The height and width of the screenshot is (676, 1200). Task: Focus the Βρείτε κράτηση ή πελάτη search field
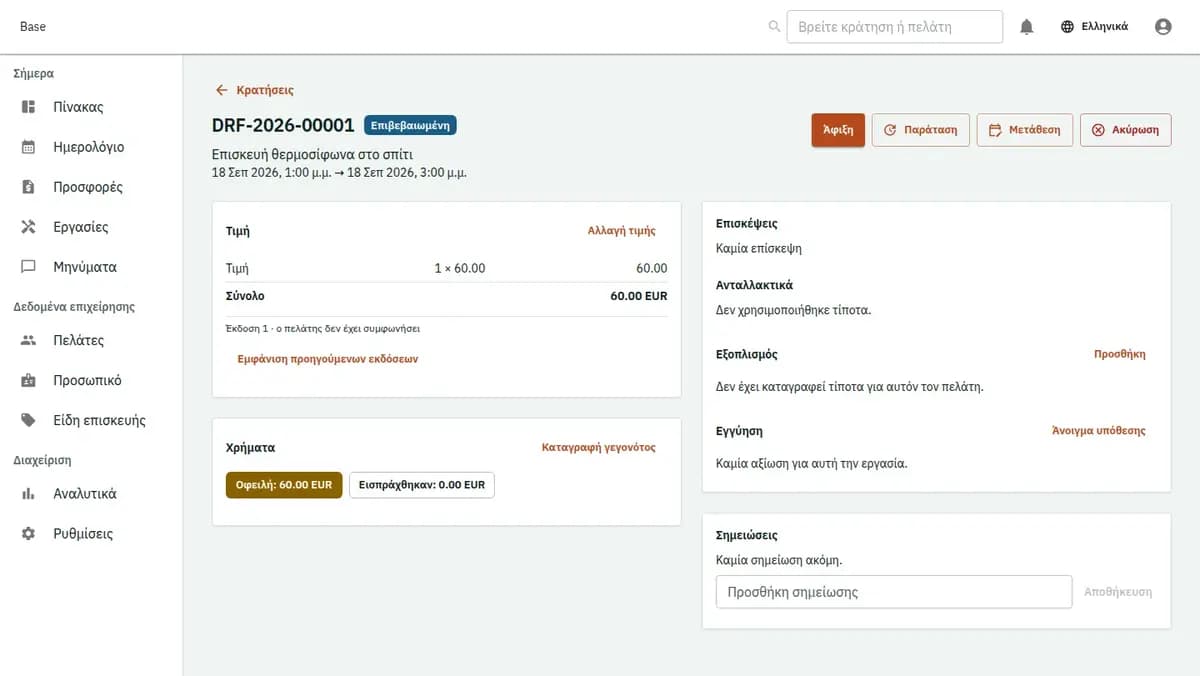pos(895,27)
